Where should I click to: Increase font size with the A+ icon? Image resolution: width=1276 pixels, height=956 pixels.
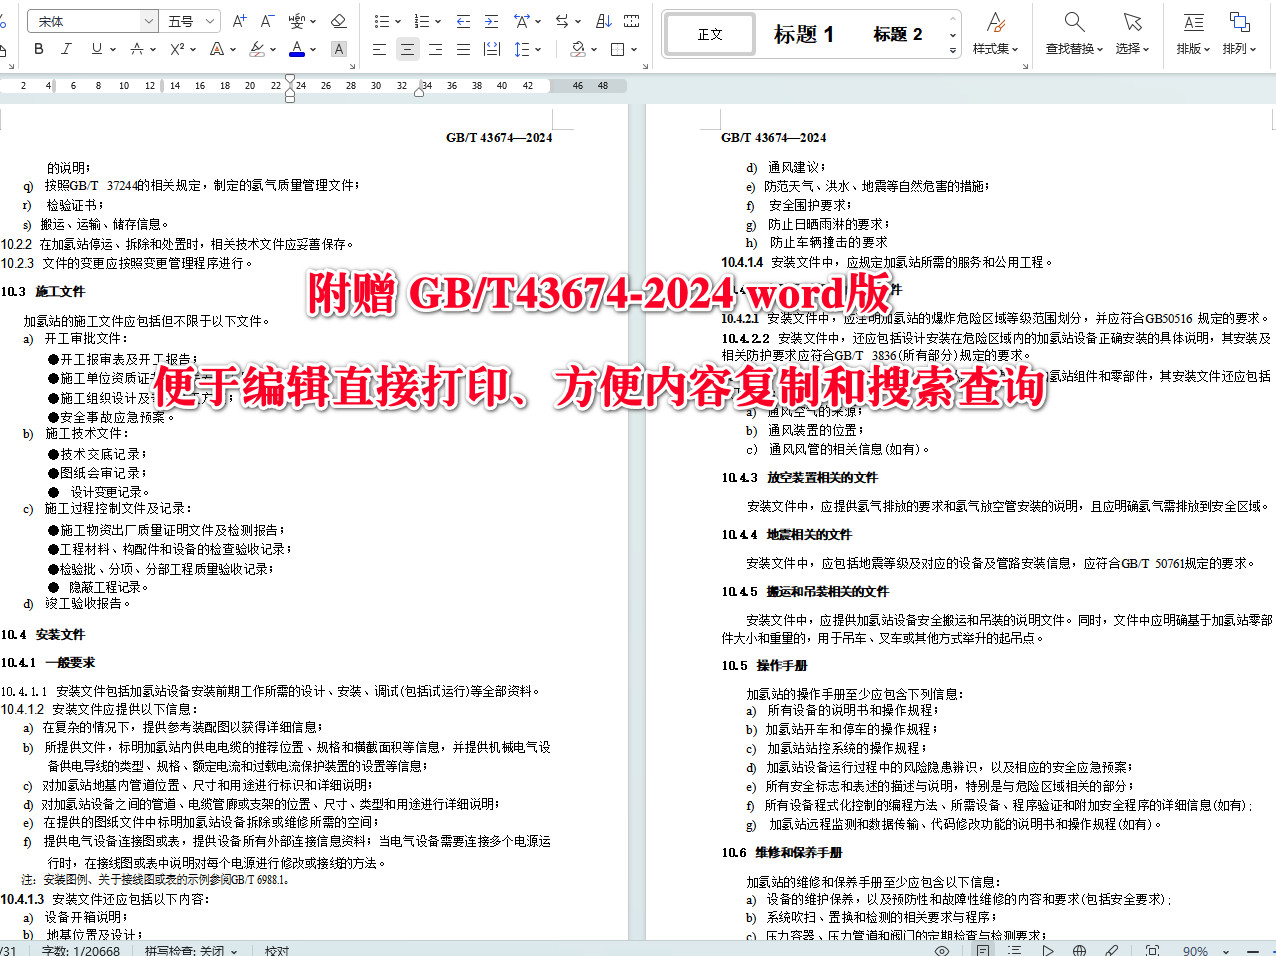point(239,21)
